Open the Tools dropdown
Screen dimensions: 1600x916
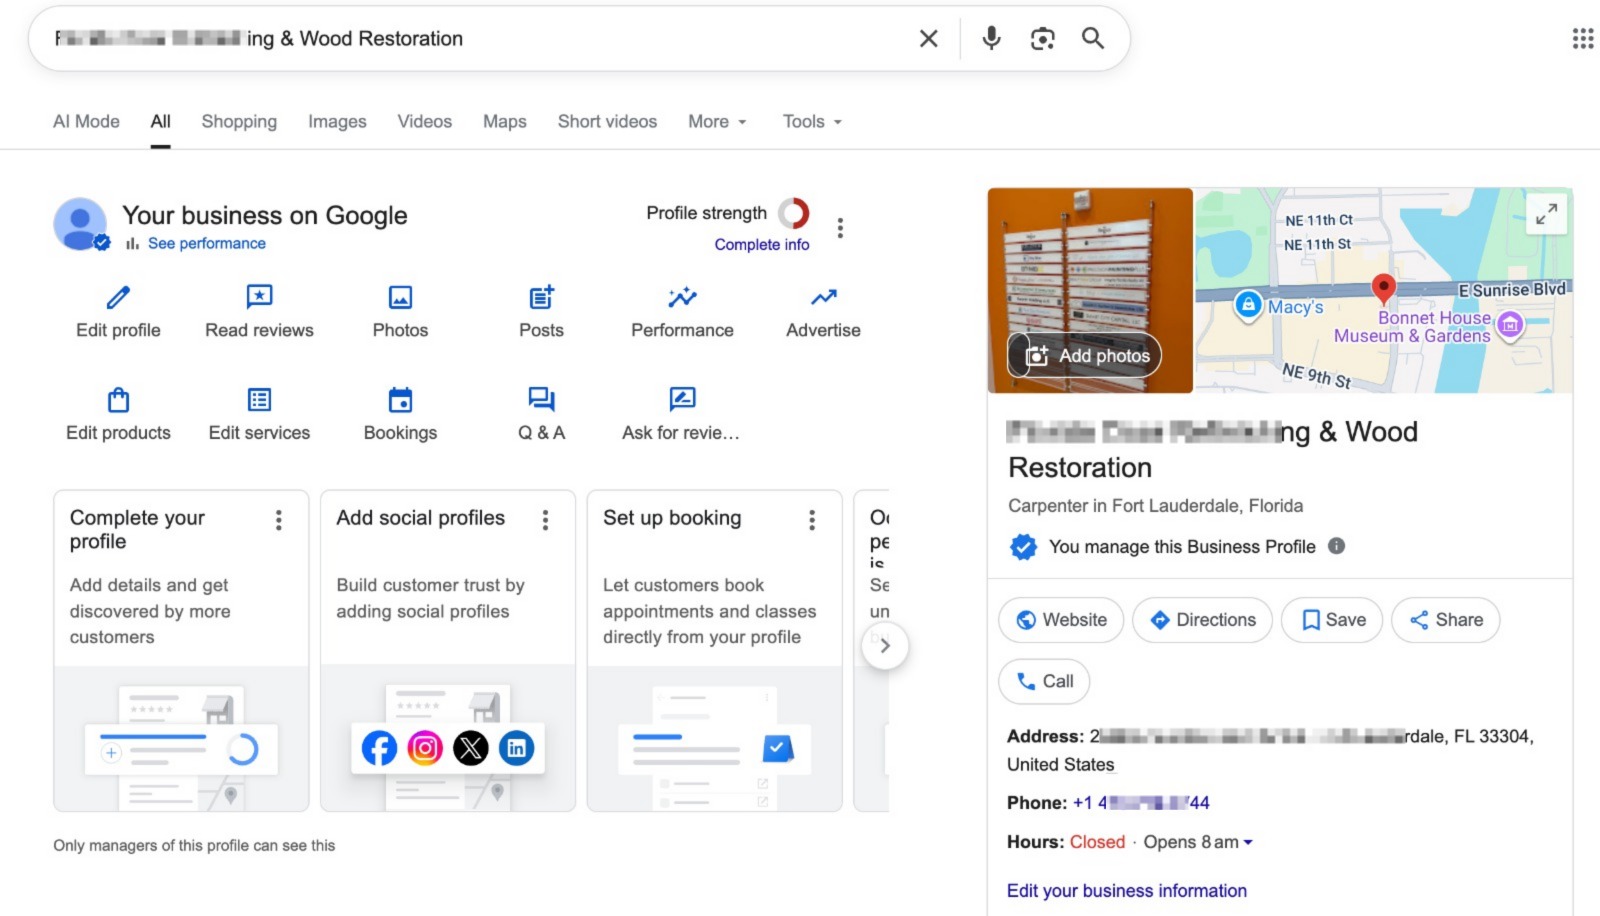coord(811,122)
